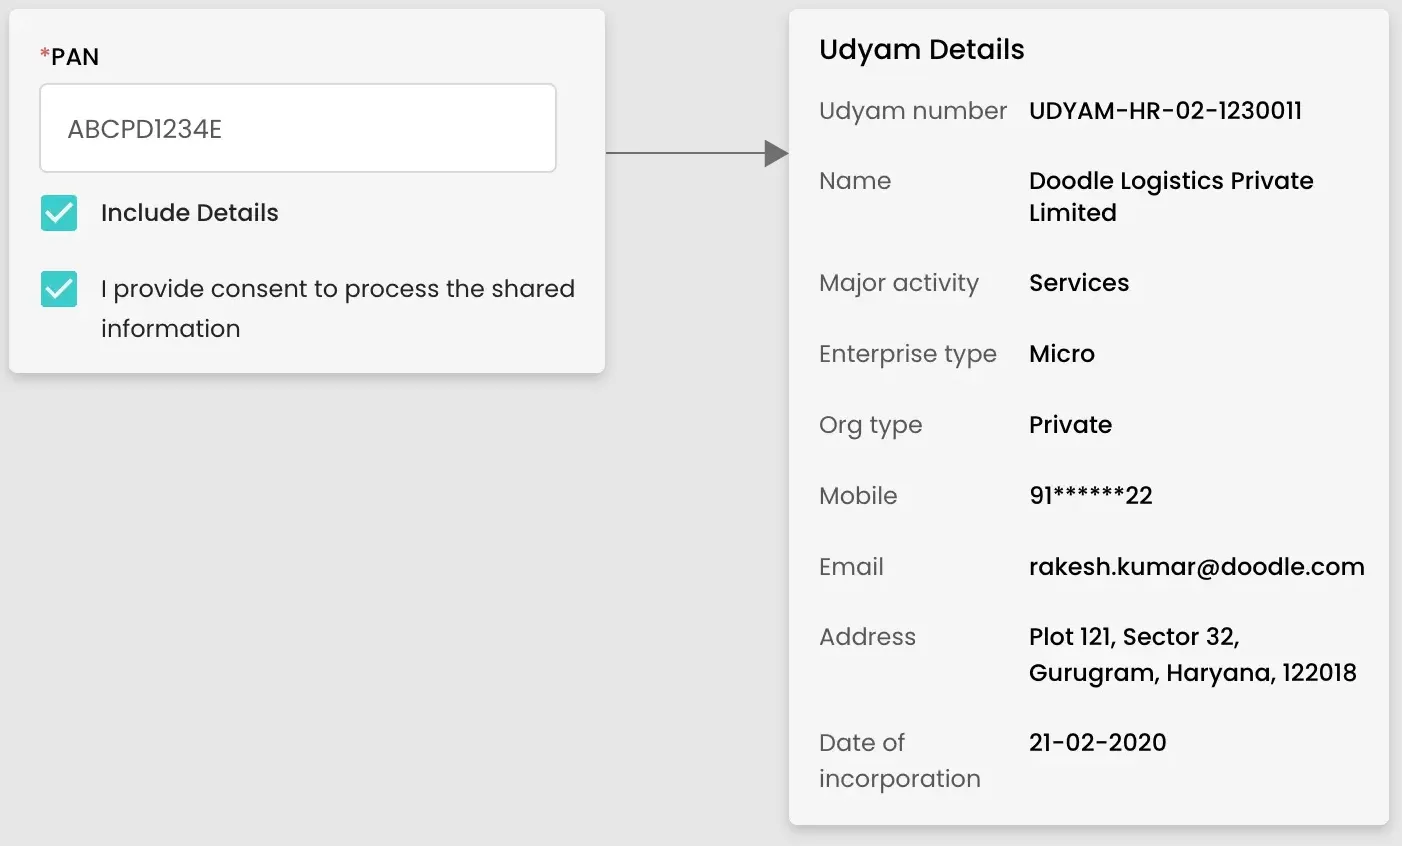Click the "Include Details" label text

tap(189, 213)
